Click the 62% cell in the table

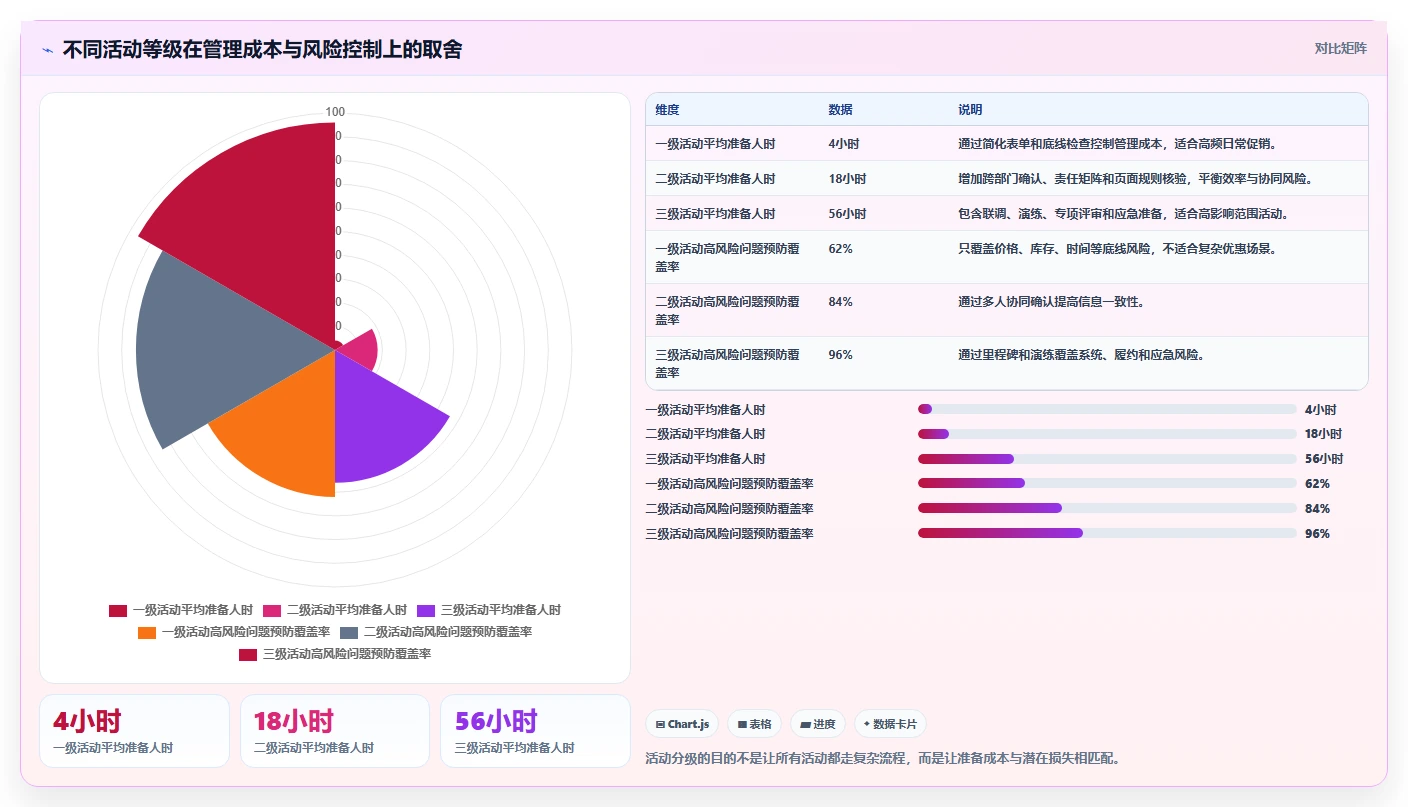click(x=840, y=249)
